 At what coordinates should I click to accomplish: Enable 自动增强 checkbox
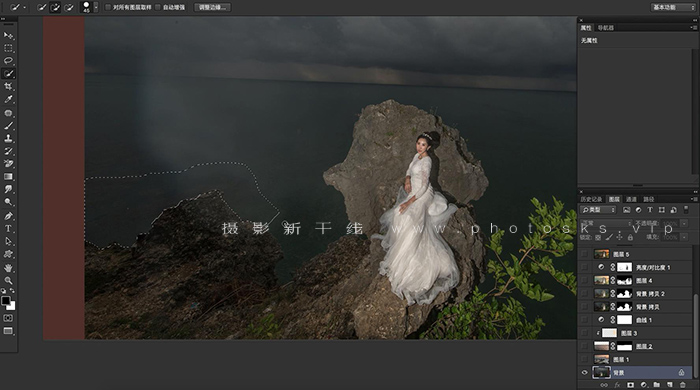[x=158, y=7]
